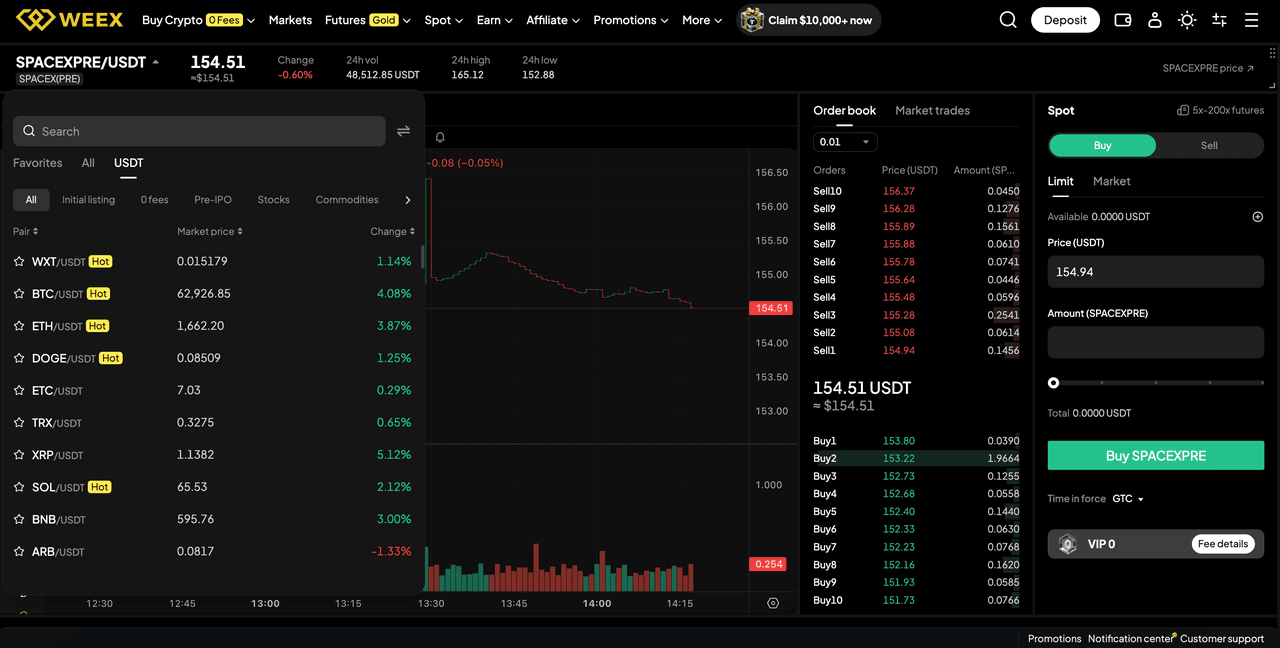1280x648 pixels.
Task: Favorite the TRX/USDT pair star
Action: pyautogui.click(x=19, y=423)
